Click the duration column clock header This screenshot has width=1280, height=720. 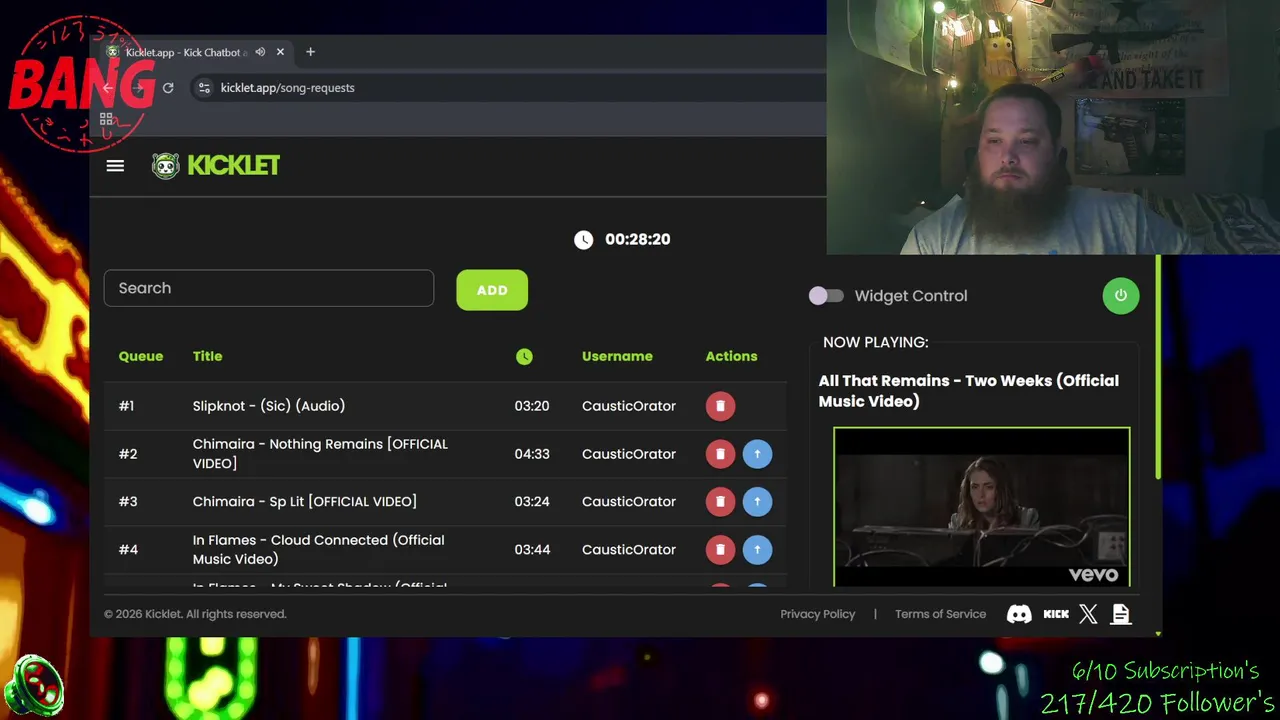tap(524, 356)
